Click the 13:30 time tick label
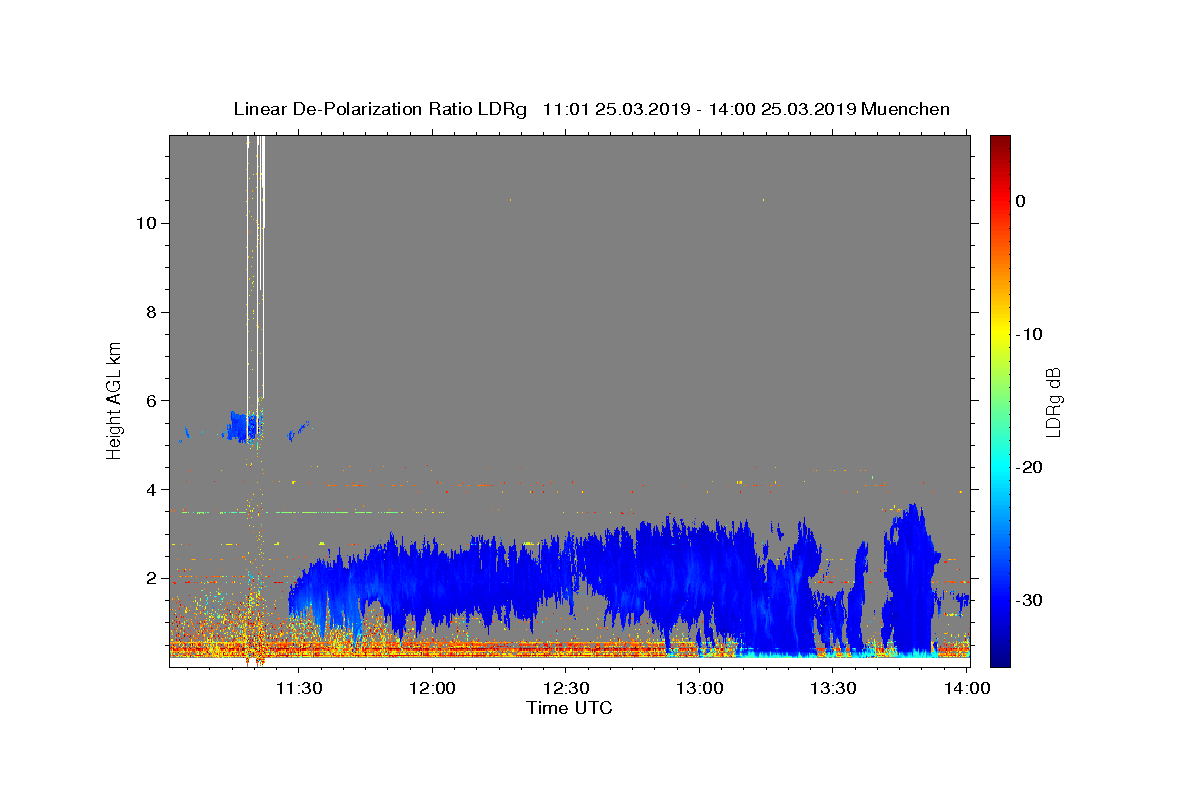 click(833, 688)
